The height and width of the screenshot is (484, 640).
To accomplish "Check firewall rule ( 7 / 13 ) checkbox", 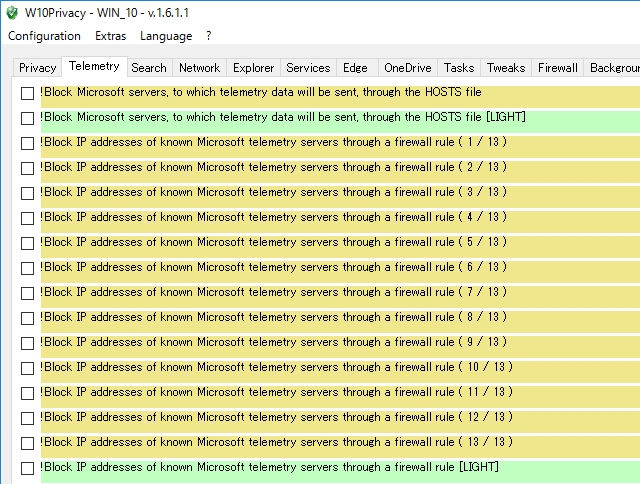I will click(27, 293).
